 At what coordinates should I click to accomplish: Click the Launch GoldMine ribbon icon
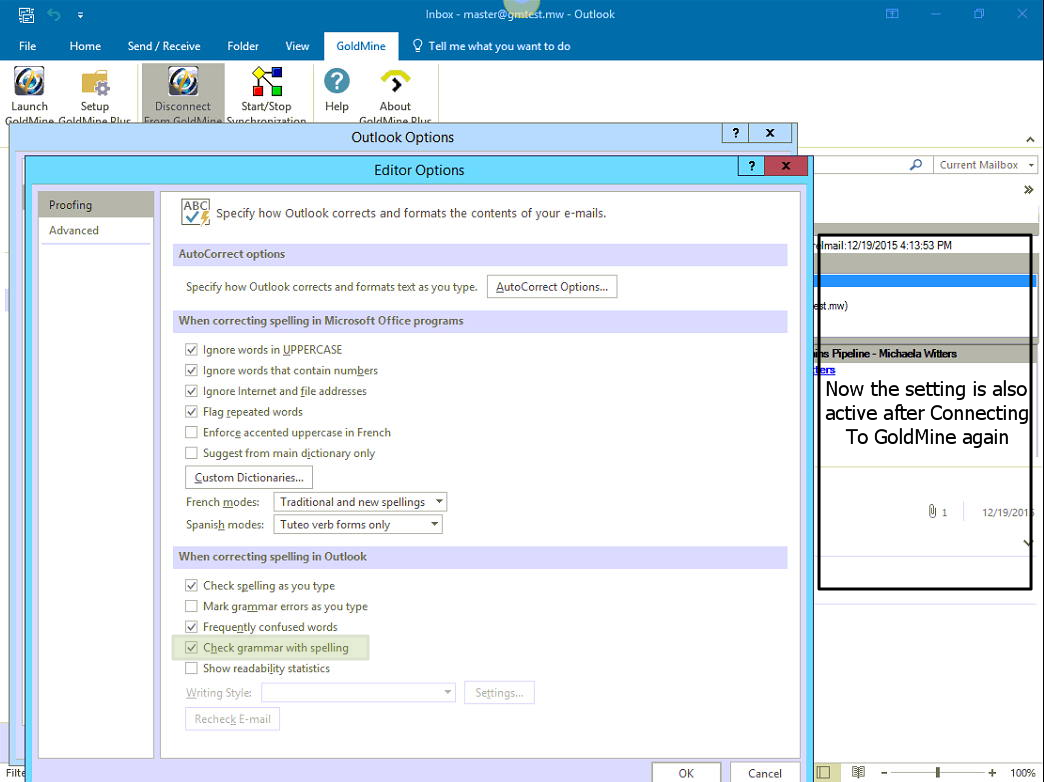coord(29,83)
